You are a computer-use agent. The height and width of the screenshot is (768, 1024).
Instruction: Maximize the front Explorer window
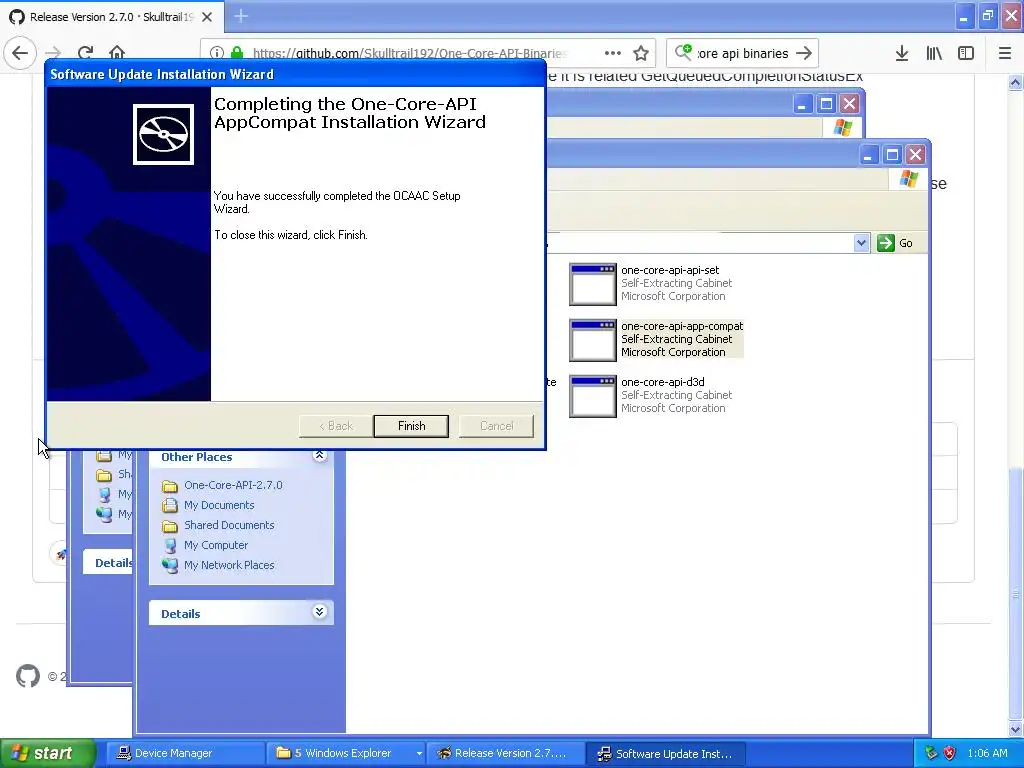click(892, 155)
